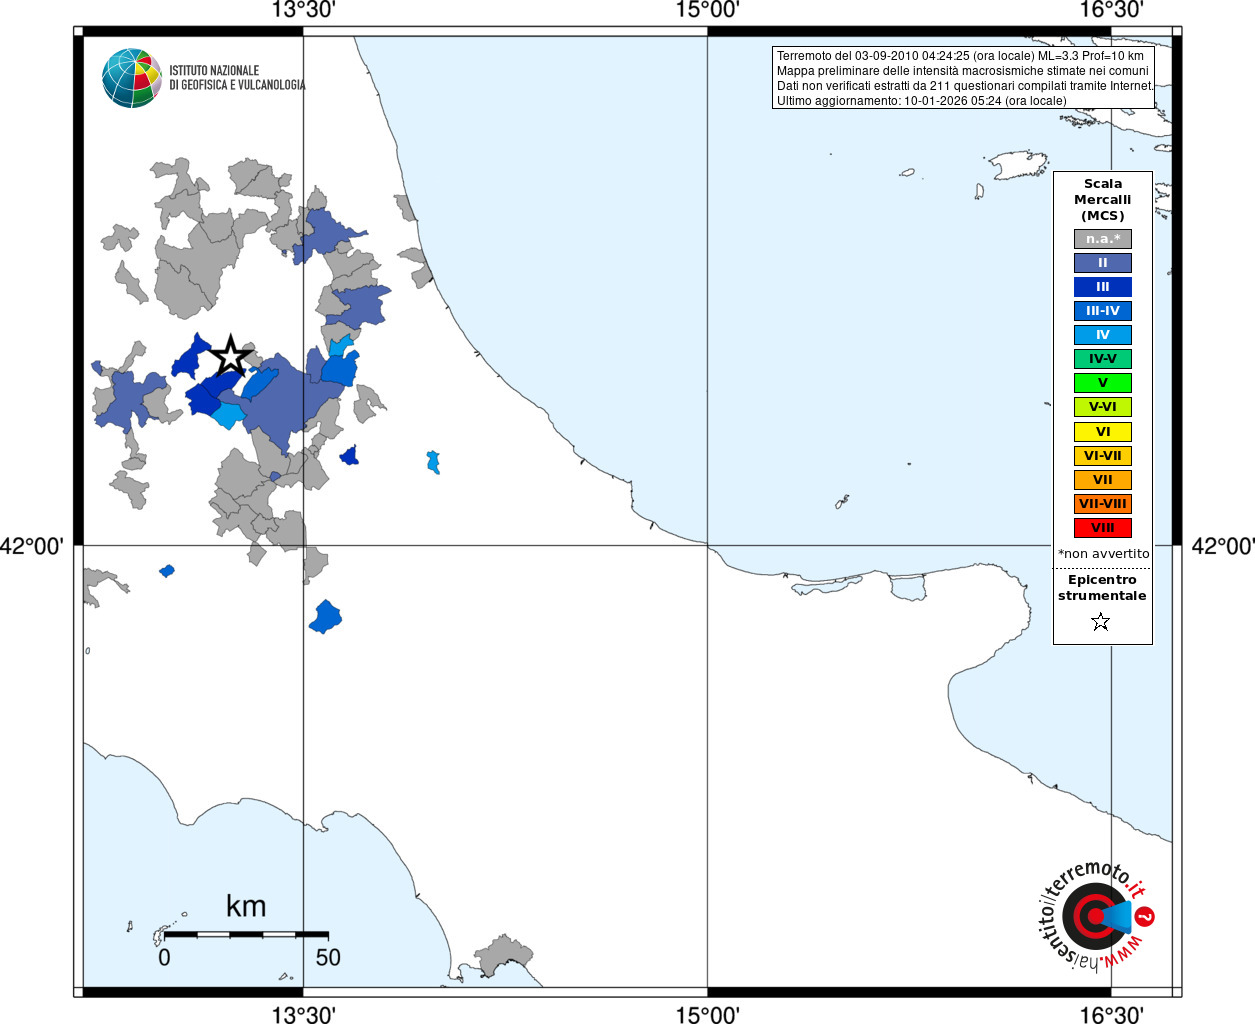
Task: Click the earthquake info text box
Action: [x=964, y=78]
